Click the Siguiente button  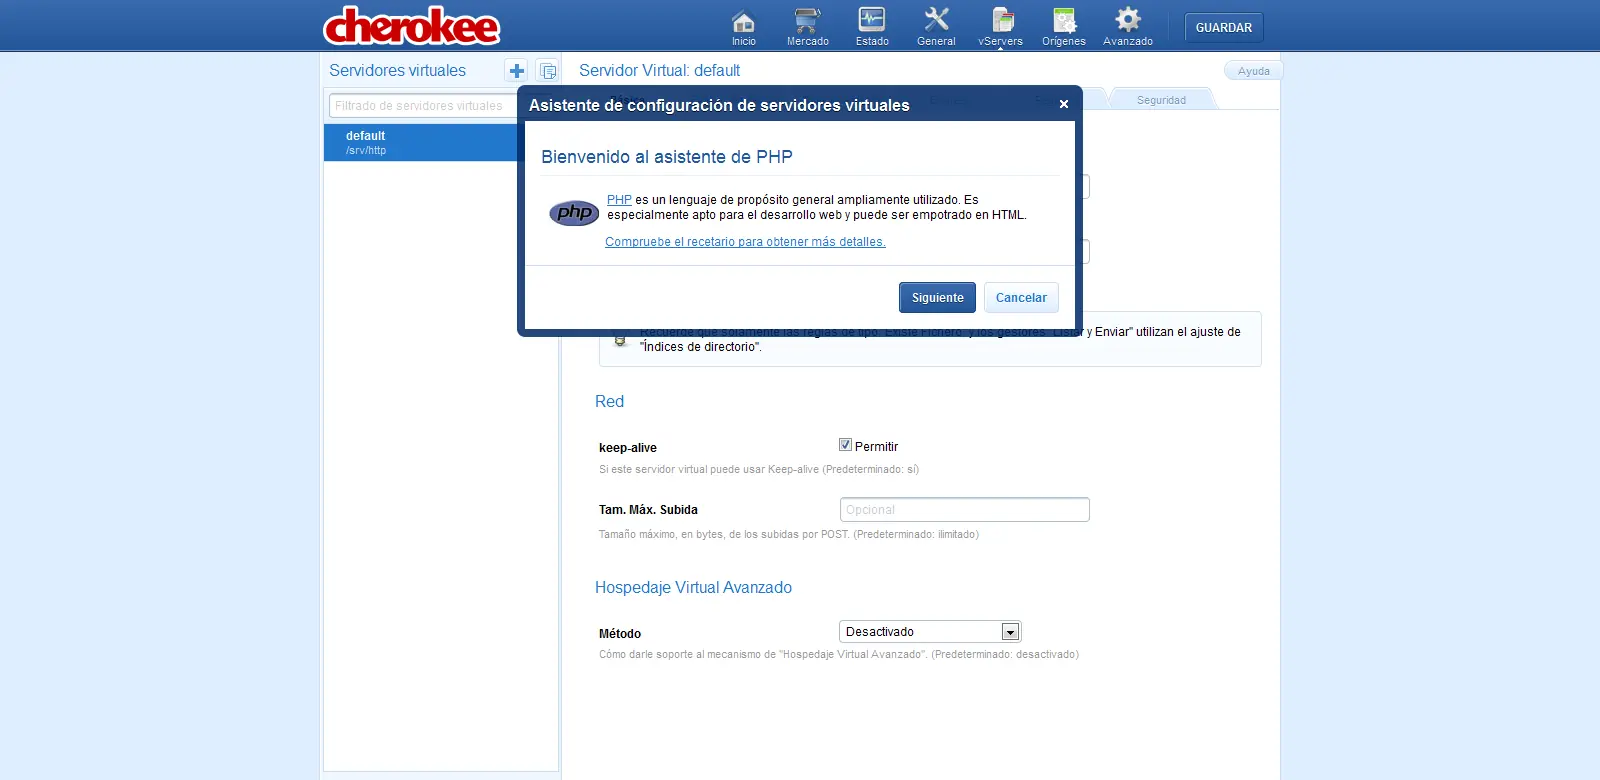(x=937, y=298)
